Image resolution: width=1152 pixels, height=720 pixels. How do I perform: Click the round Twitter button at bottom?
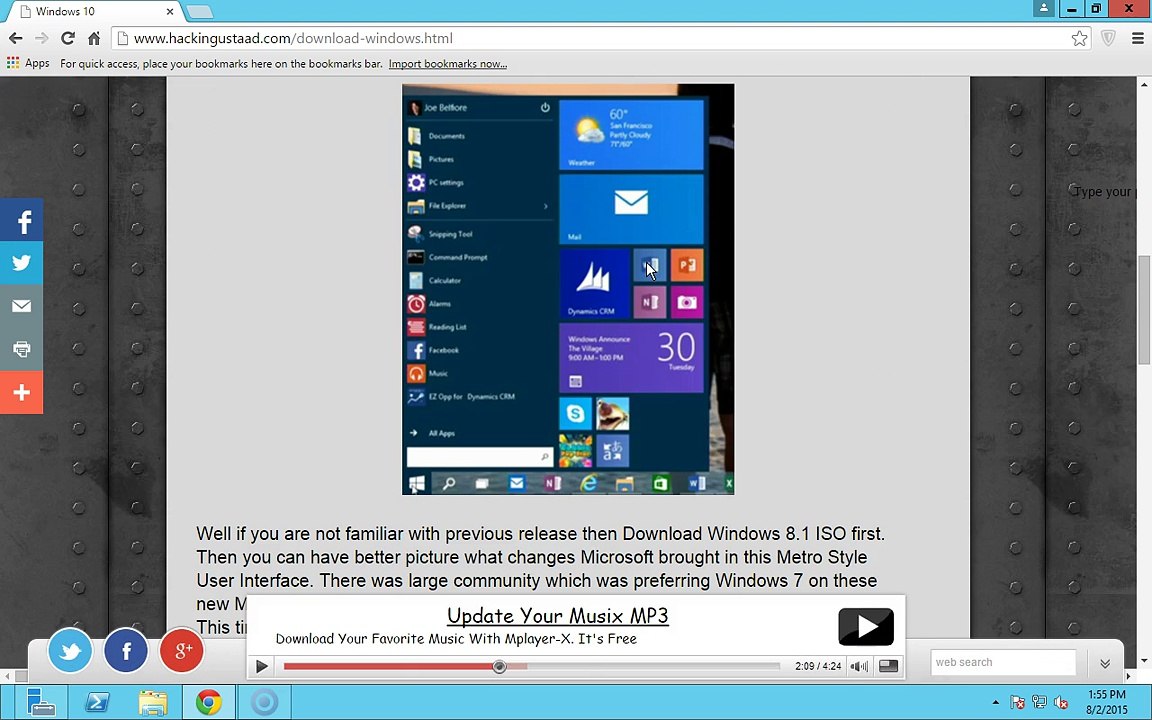[x=70, y=651]
